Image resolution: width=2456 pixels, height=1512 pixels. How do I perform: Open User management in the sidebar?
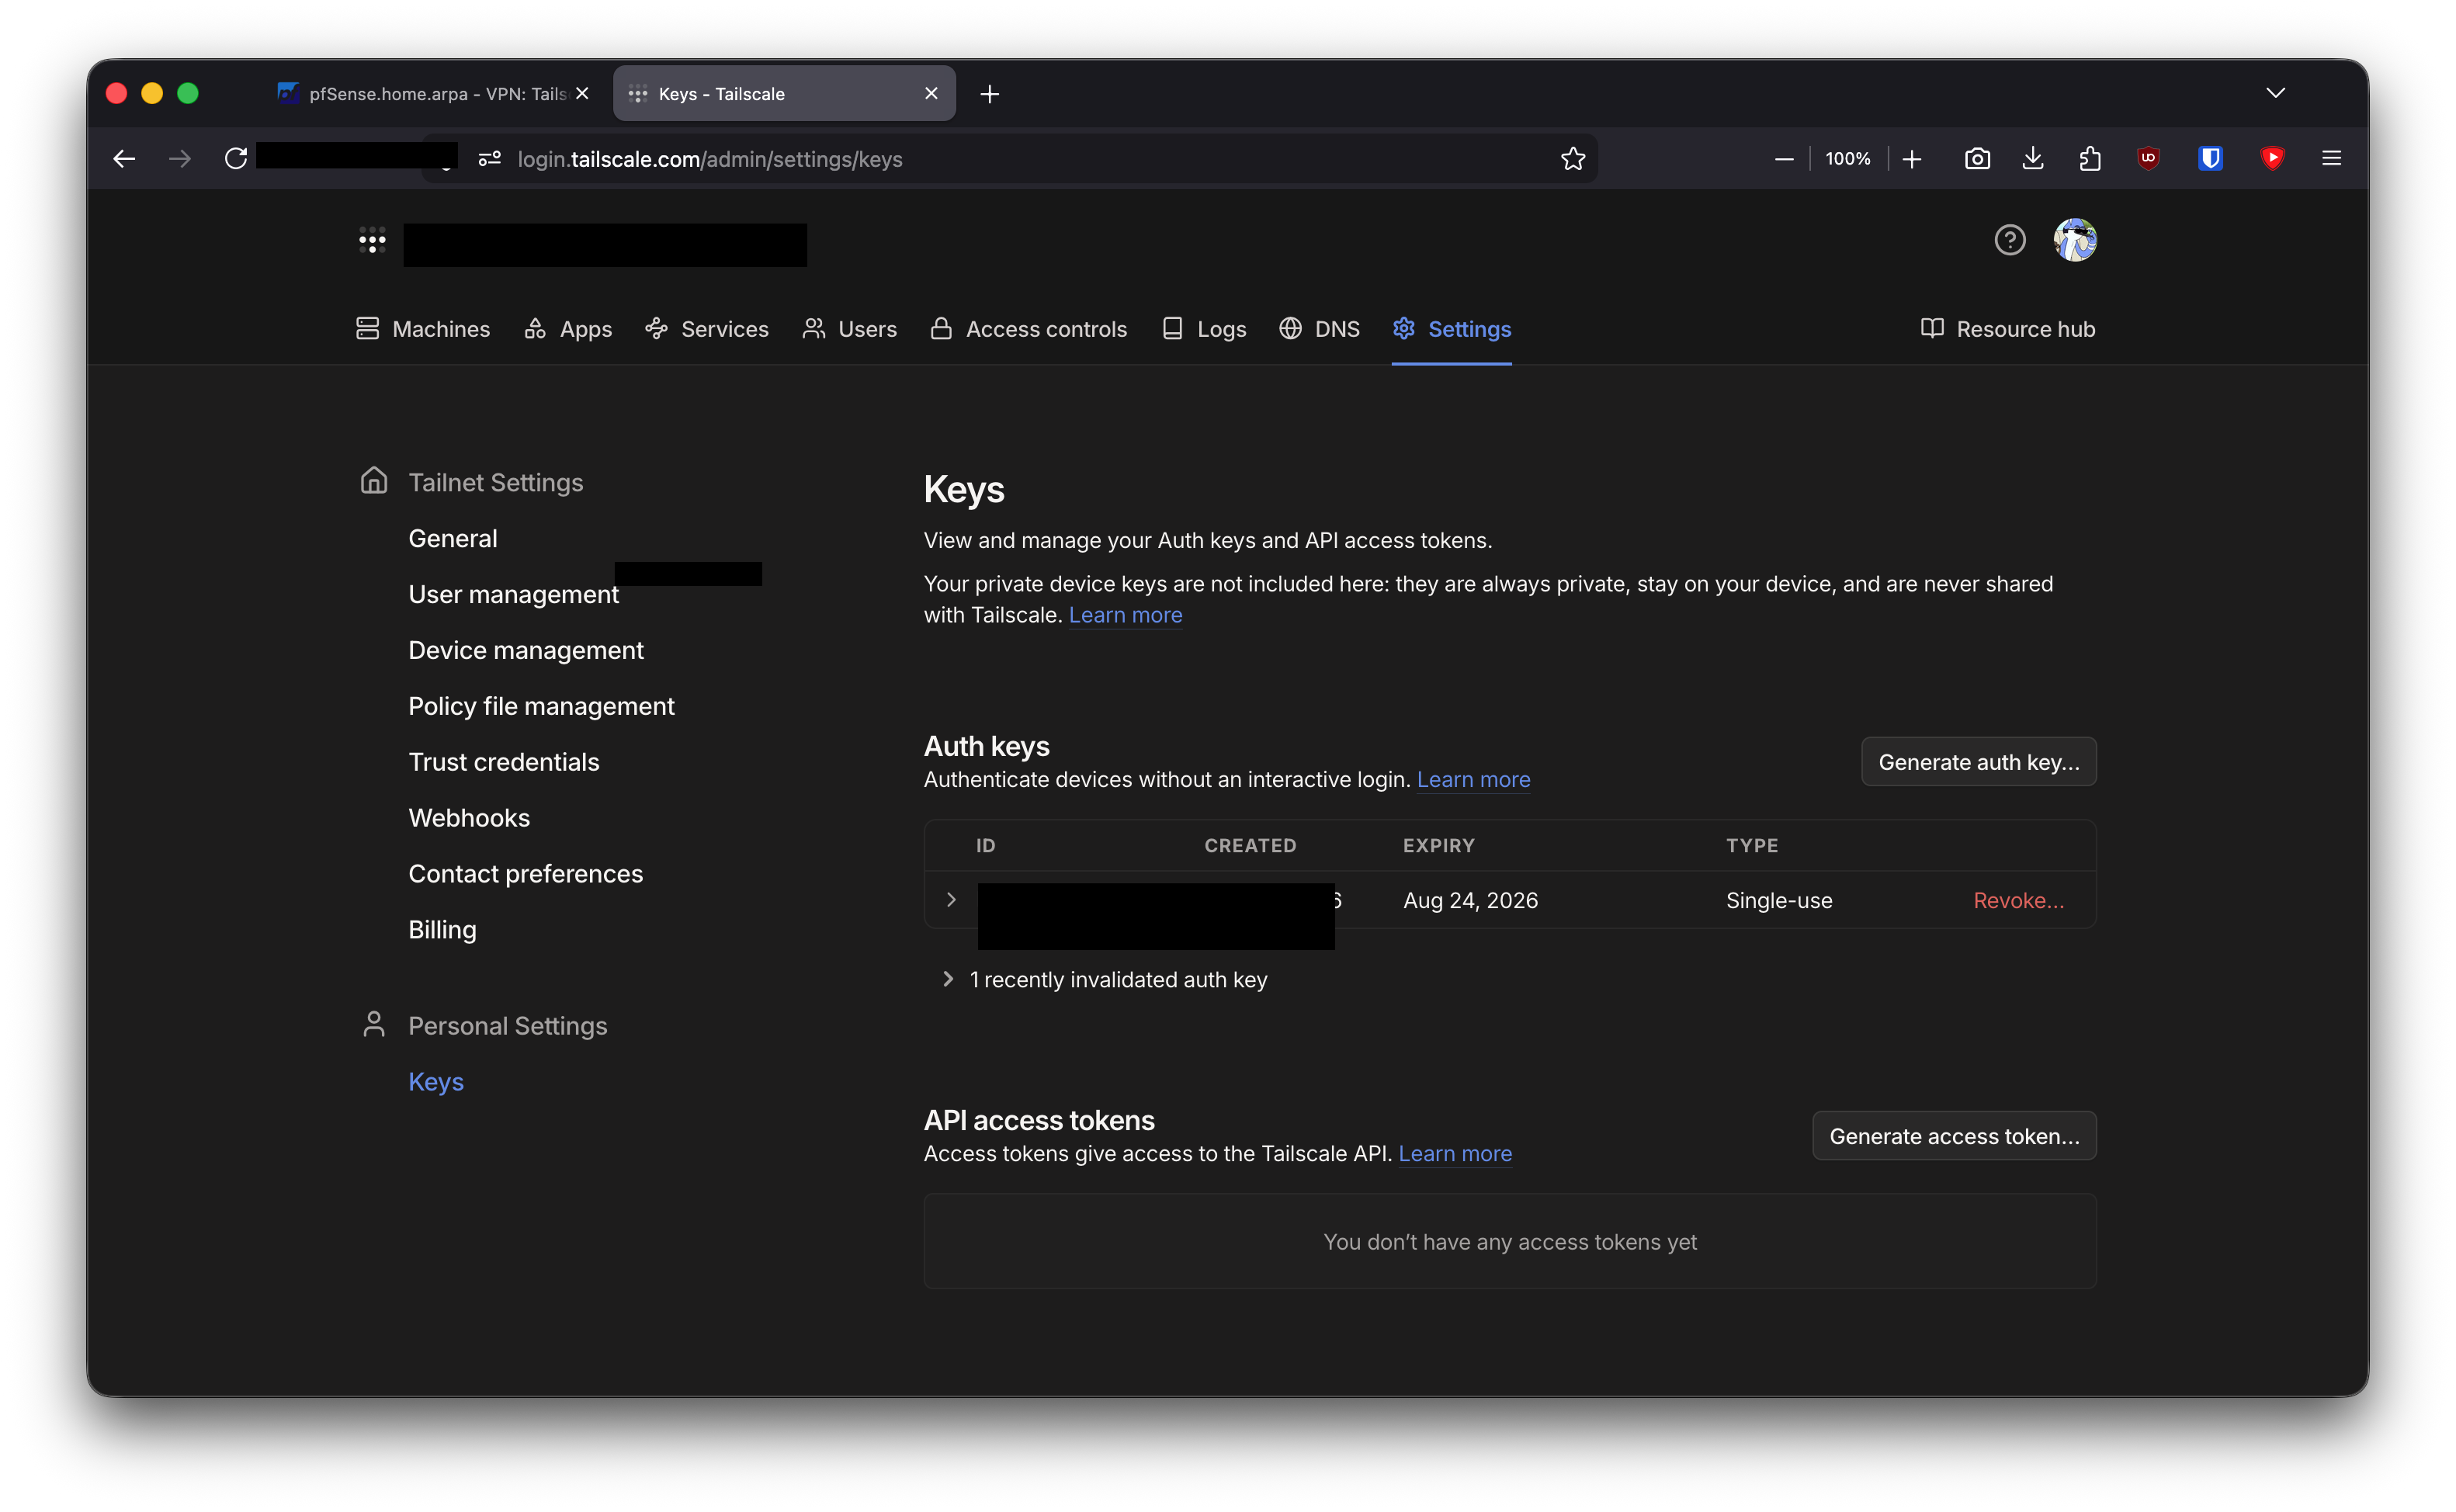click(514, 594)
